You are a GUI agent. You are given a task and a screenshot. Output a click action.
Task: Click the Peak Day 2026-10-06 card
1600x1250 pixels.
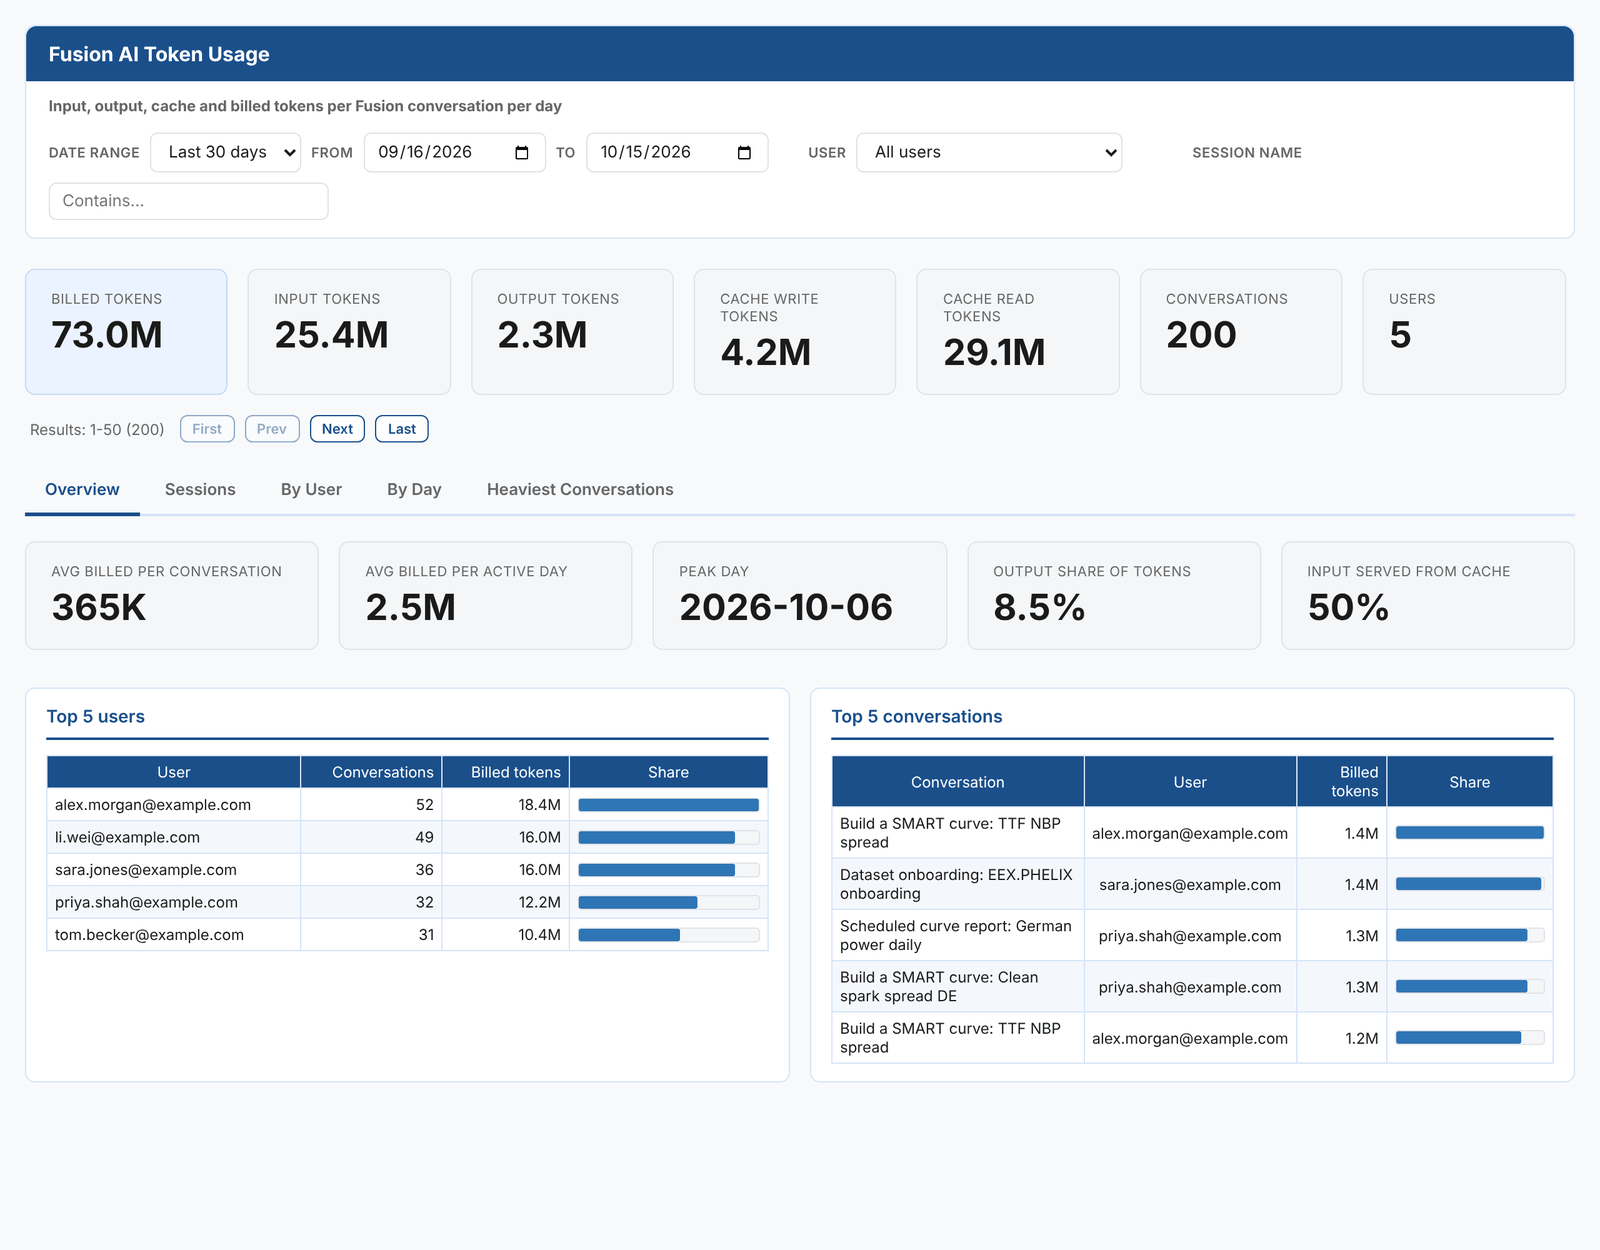tap(800, 596)
